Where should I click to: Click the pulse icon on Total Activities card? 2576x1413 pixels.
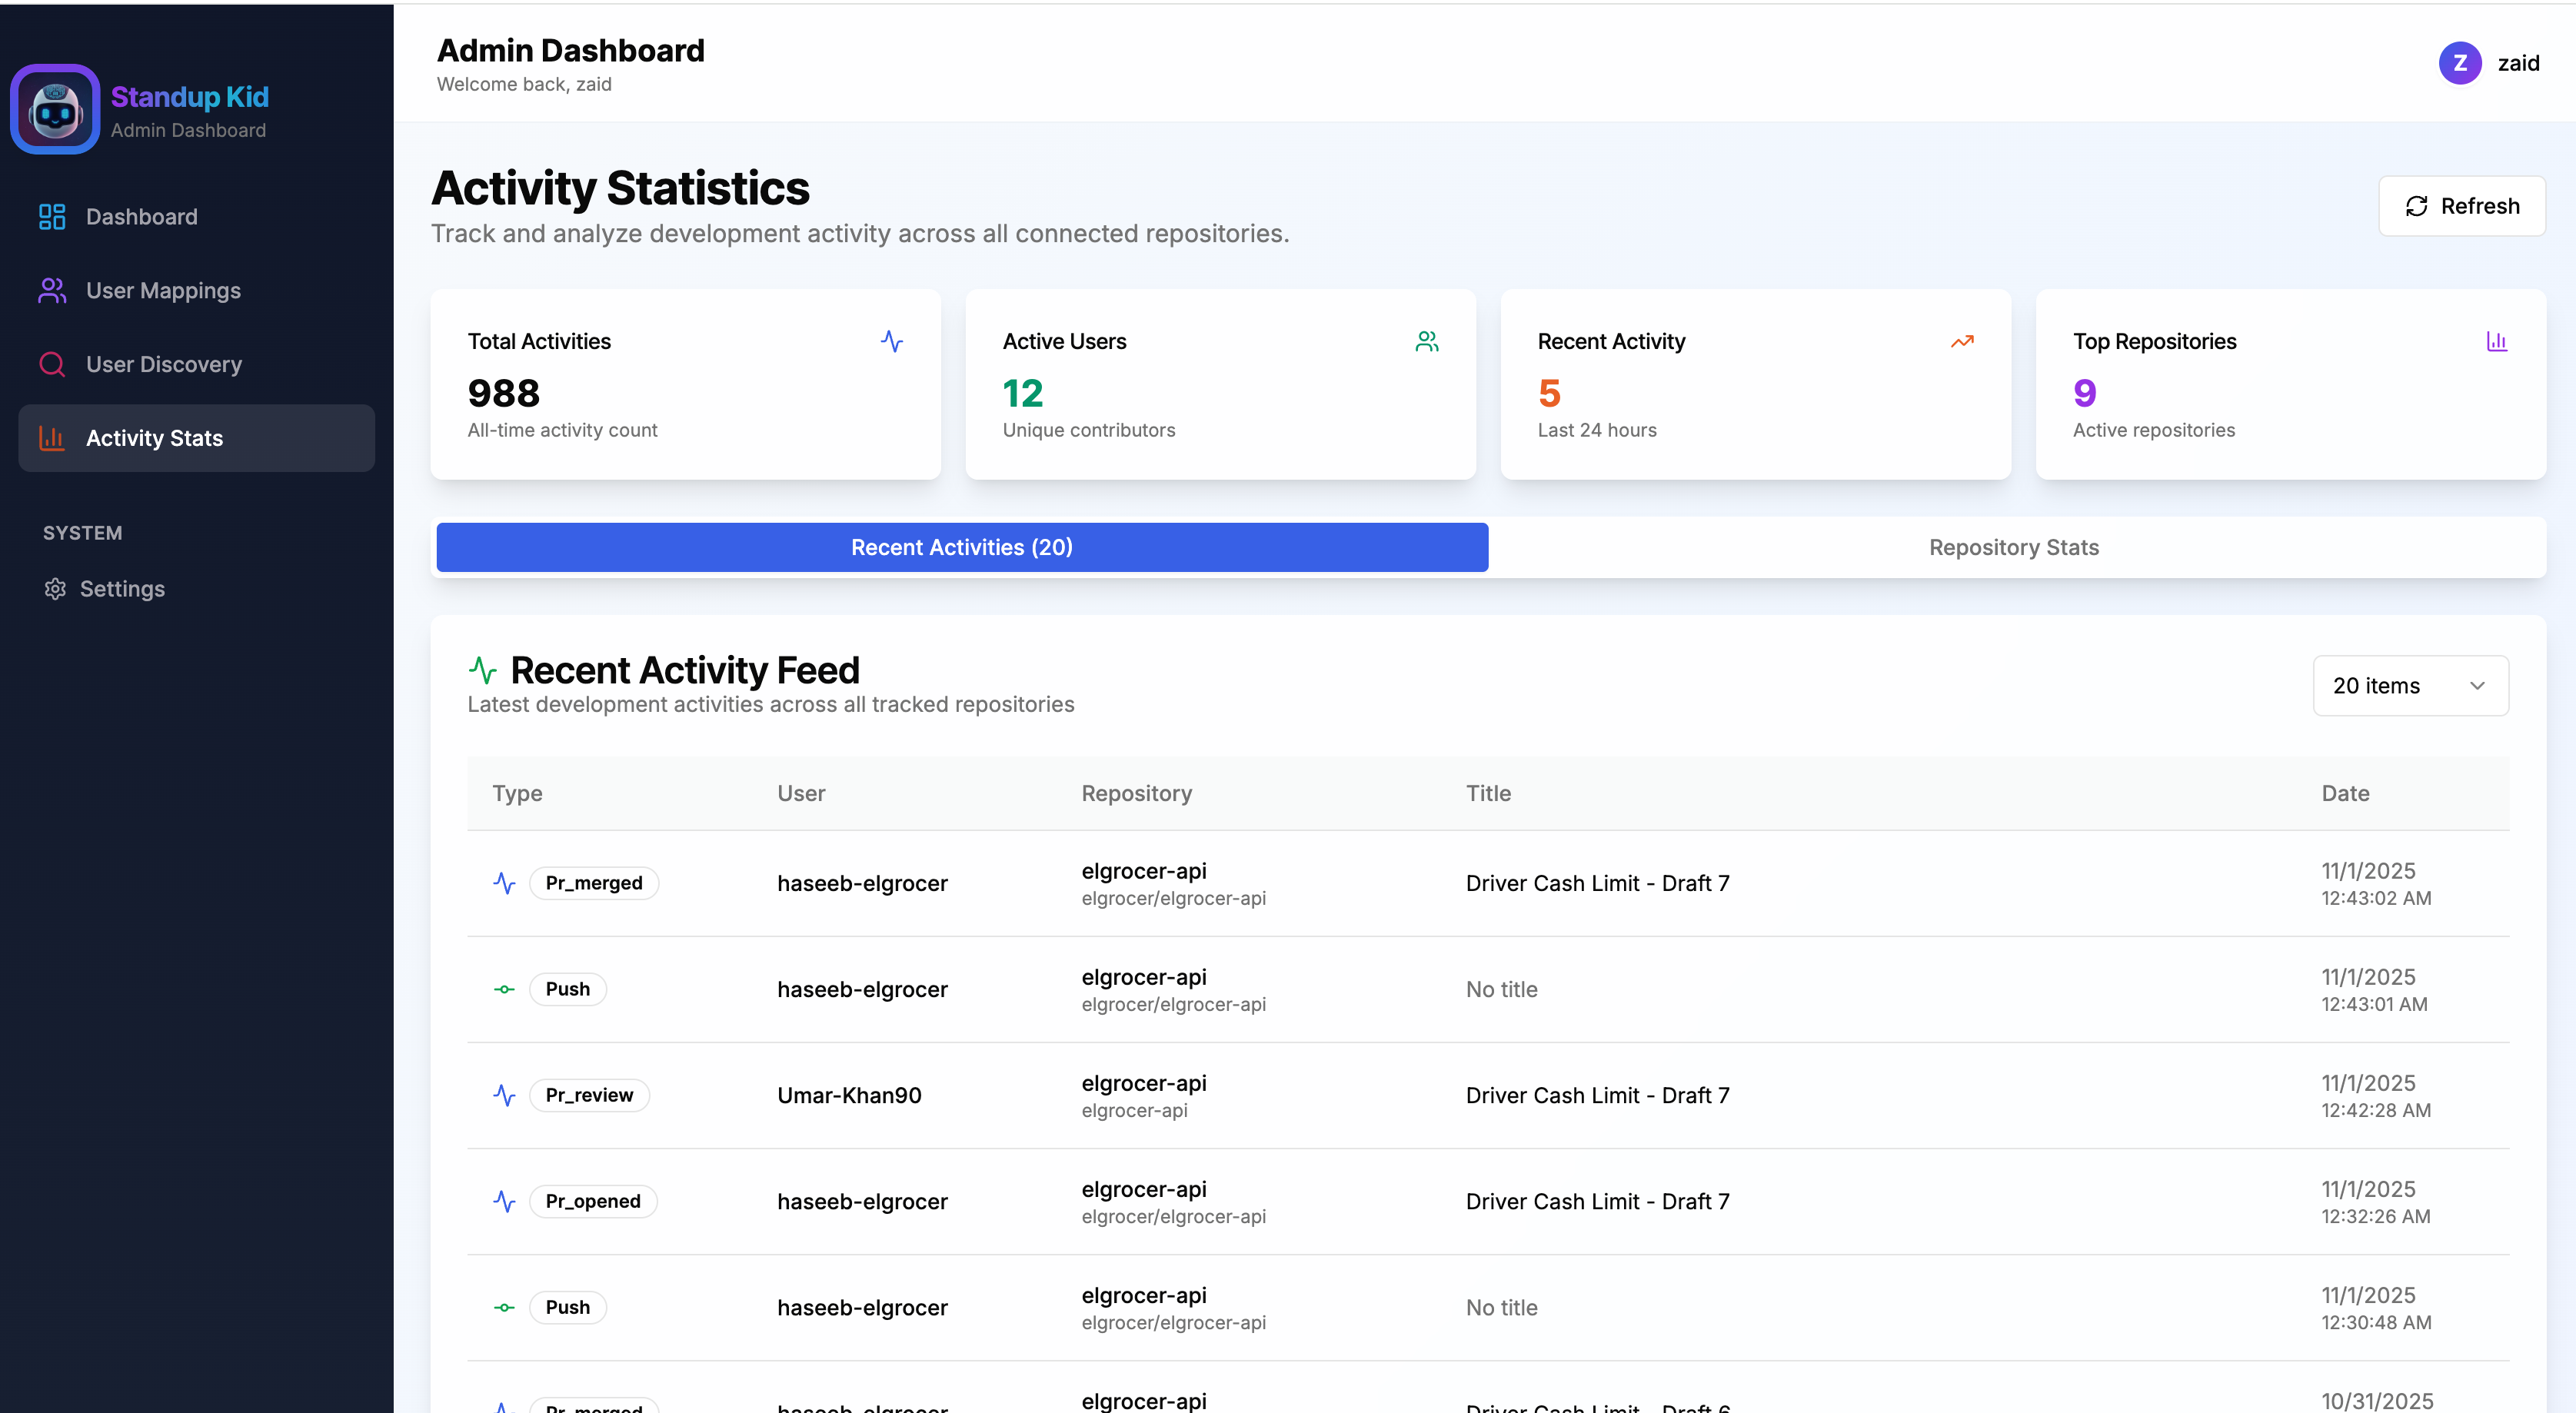coord(891,342)
